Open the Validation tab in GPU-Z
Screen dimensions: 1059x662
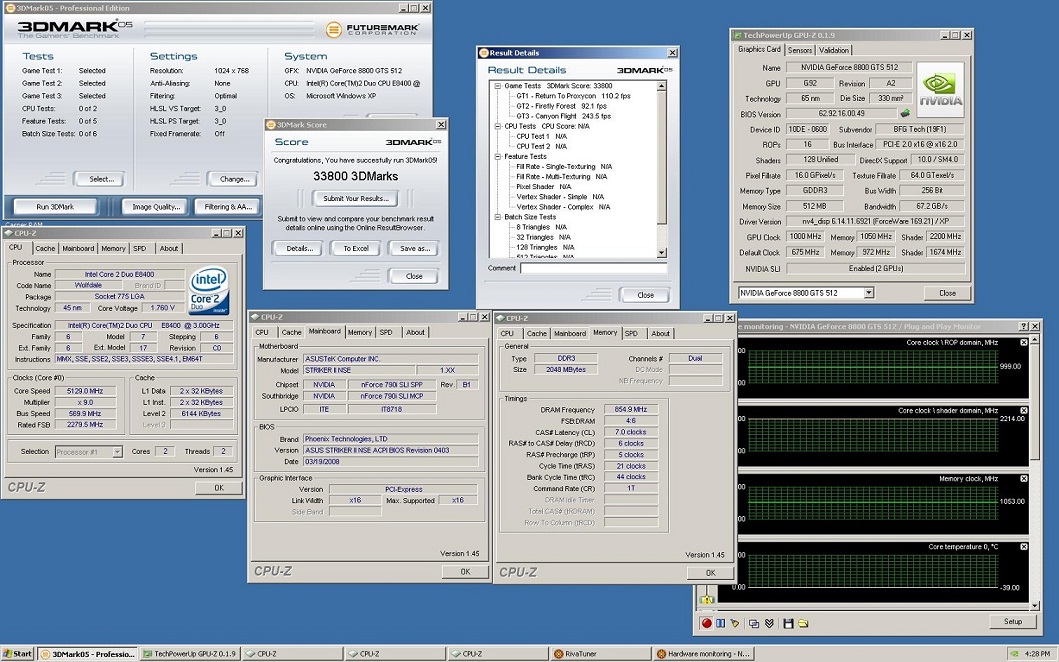(x=833, y=50)
